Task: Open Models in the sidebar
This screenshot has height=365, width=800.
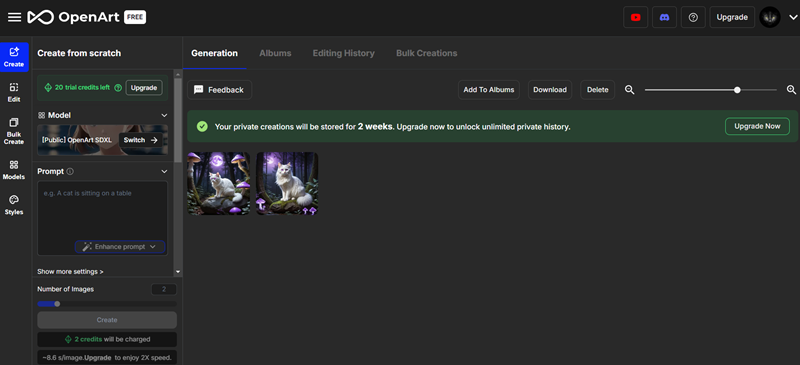Action: click(14, 170)
